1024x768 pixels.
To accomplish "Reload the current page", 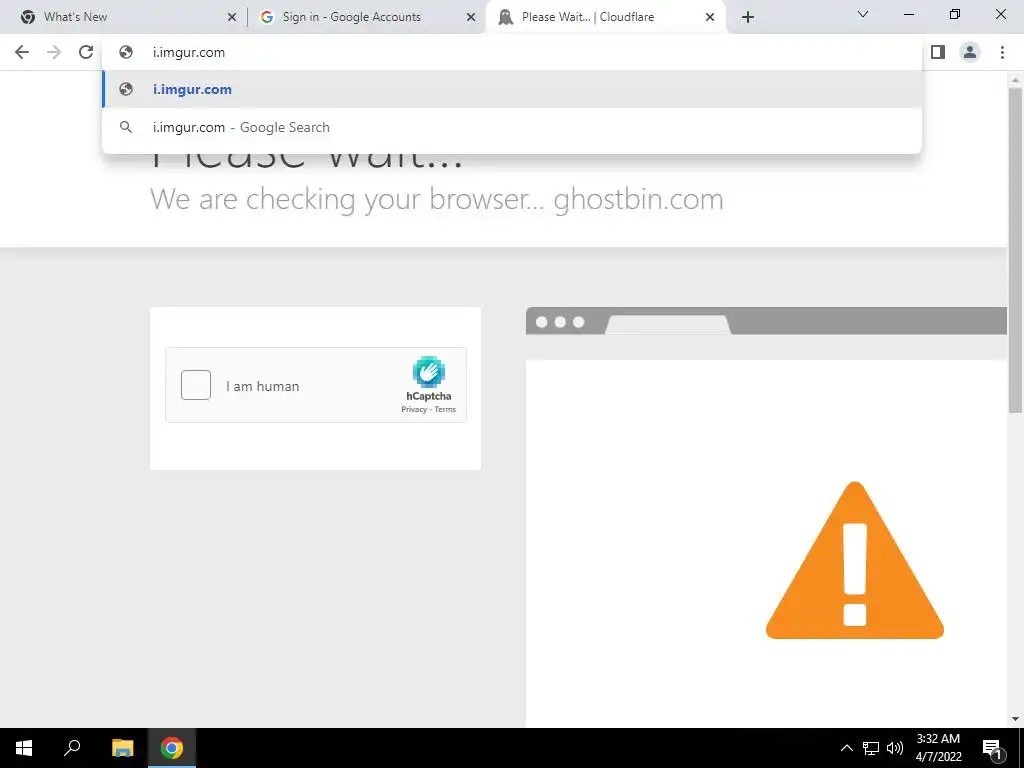I will tap(86, 52).
